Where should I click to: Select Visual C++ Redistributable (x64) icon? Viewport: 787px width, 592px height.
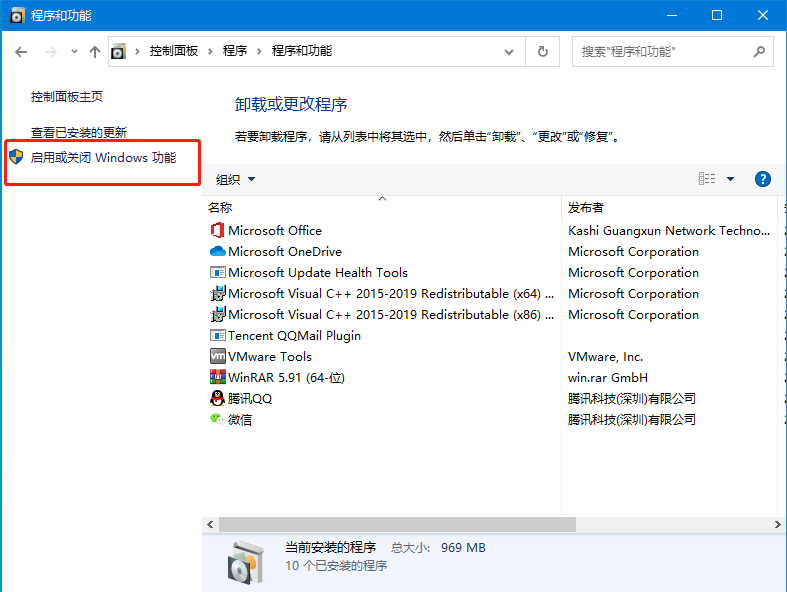[217, 293]
